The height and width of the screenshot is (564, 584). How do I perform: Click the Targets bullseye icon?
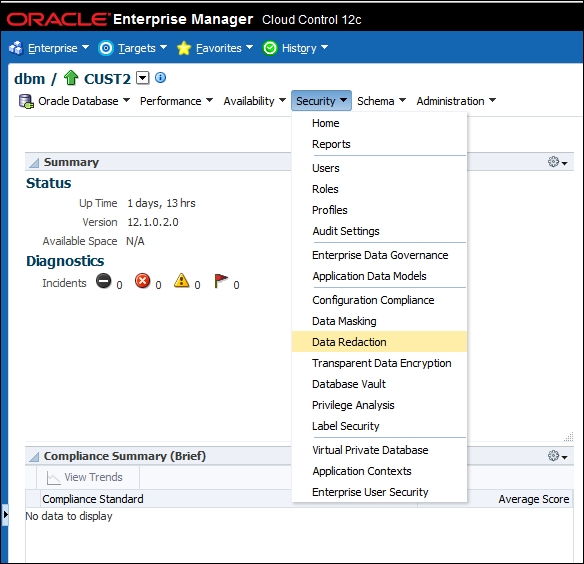click(x=106, y=48)
